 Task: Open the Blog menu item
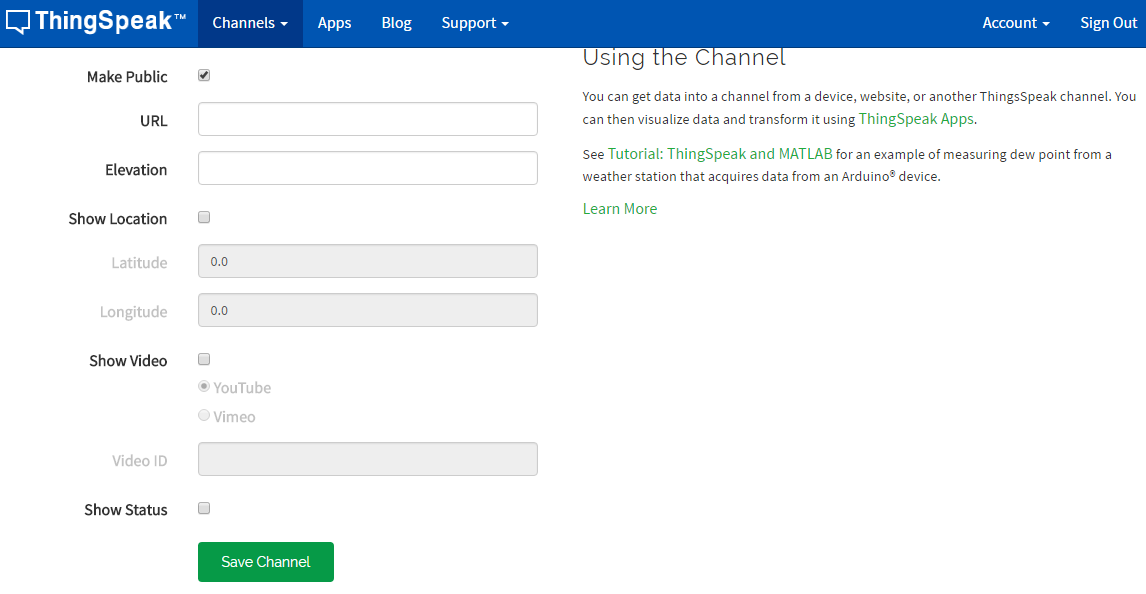click(x=396, y=22)
